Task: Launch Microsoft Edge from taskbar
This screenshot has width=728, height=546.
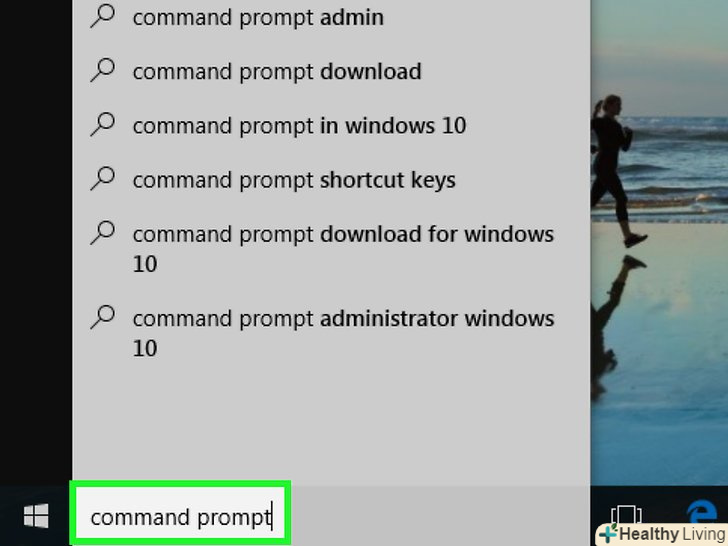Action: click(x=702, y=512)
